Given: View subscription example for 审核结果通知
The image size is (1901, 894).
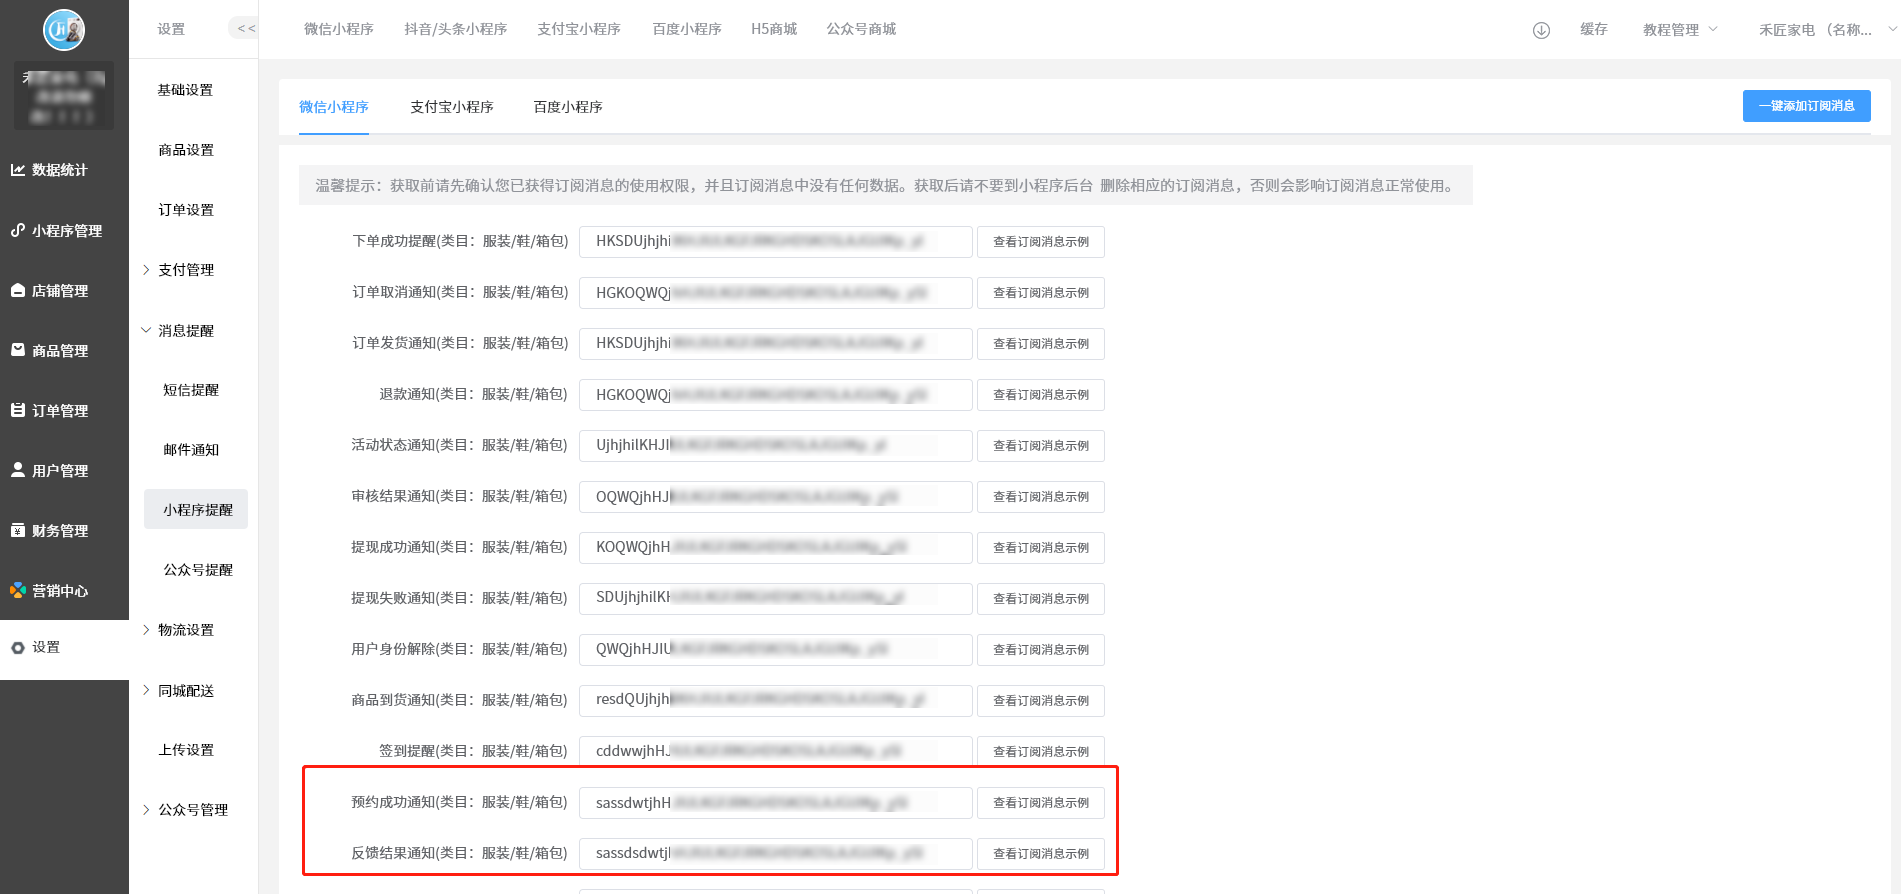Looking at the screenshot, I should (x=1041, y=497).
